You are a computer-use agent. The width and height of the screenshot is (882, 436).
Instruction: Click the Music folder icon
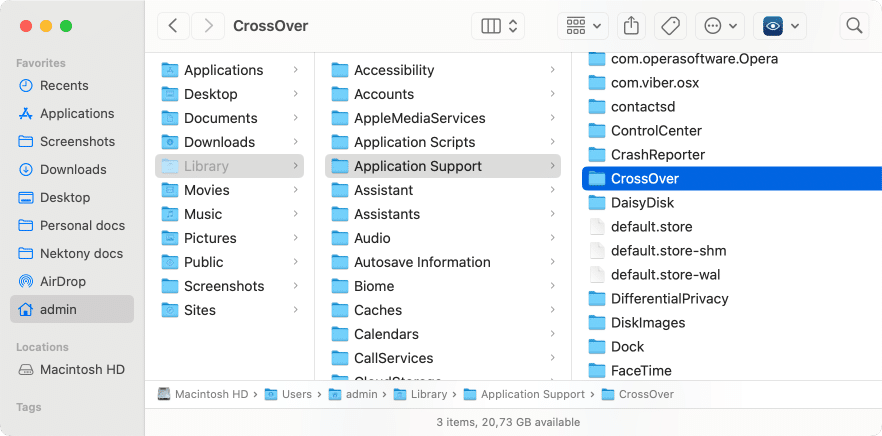(170, 214)
